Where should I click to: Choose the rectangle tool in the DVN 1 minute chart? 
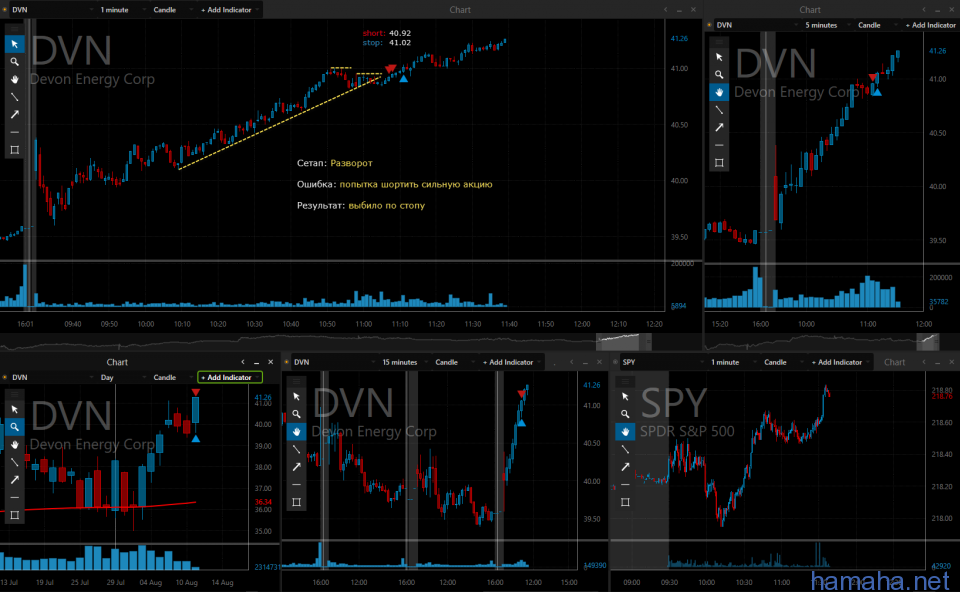click(x=15, y=150)
